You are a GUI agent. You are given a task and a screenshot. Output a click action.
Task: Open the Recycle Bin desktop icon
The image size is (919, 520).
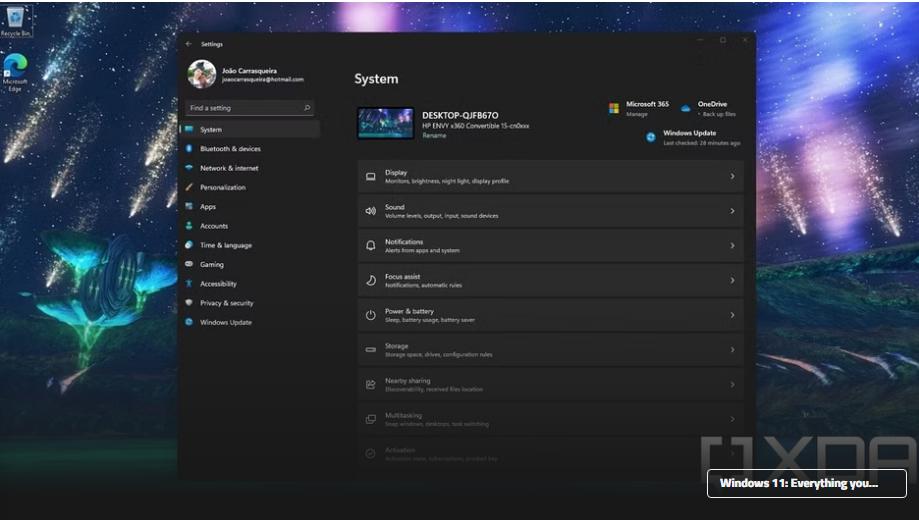point(15,21)
